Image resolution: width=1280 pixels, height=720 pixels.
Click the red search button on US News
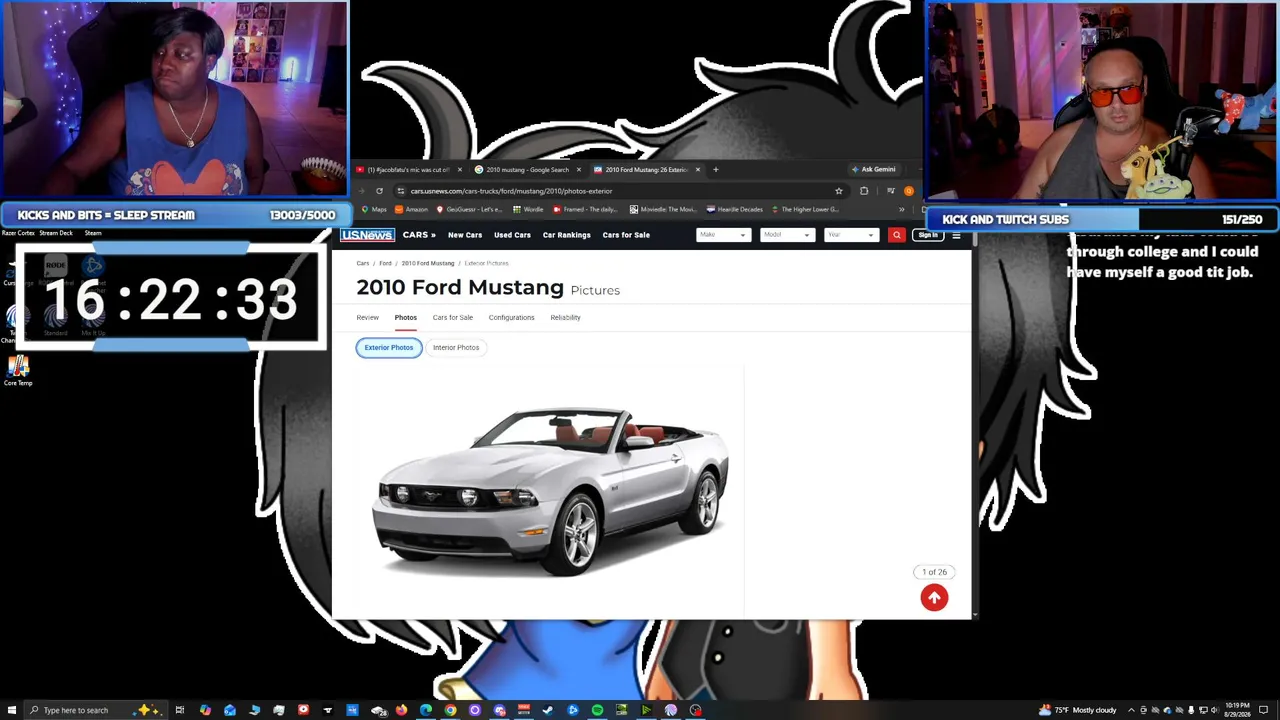point(897,235)
